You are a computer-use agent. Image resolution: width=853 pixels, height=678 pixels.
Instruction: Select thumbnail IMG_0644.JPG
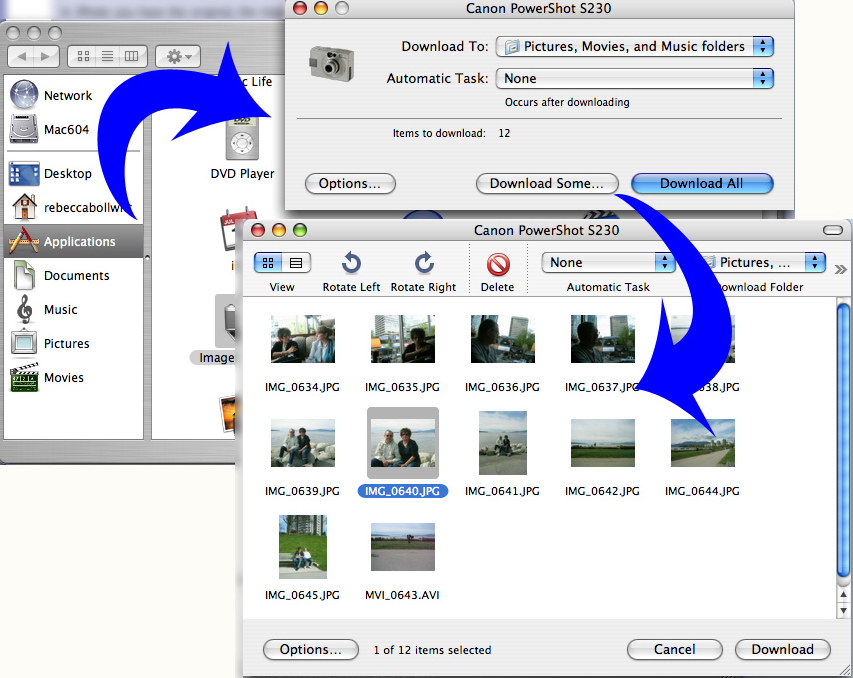[702, 443]
